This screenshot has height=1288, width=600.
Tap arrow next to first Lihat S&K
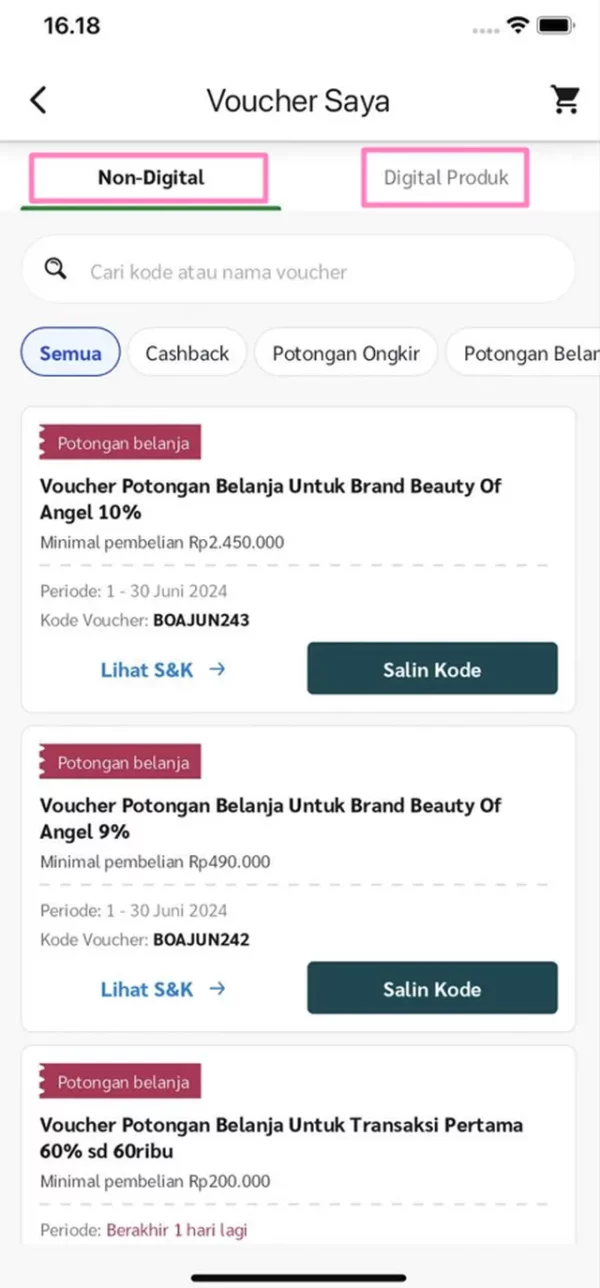point(217,670)
